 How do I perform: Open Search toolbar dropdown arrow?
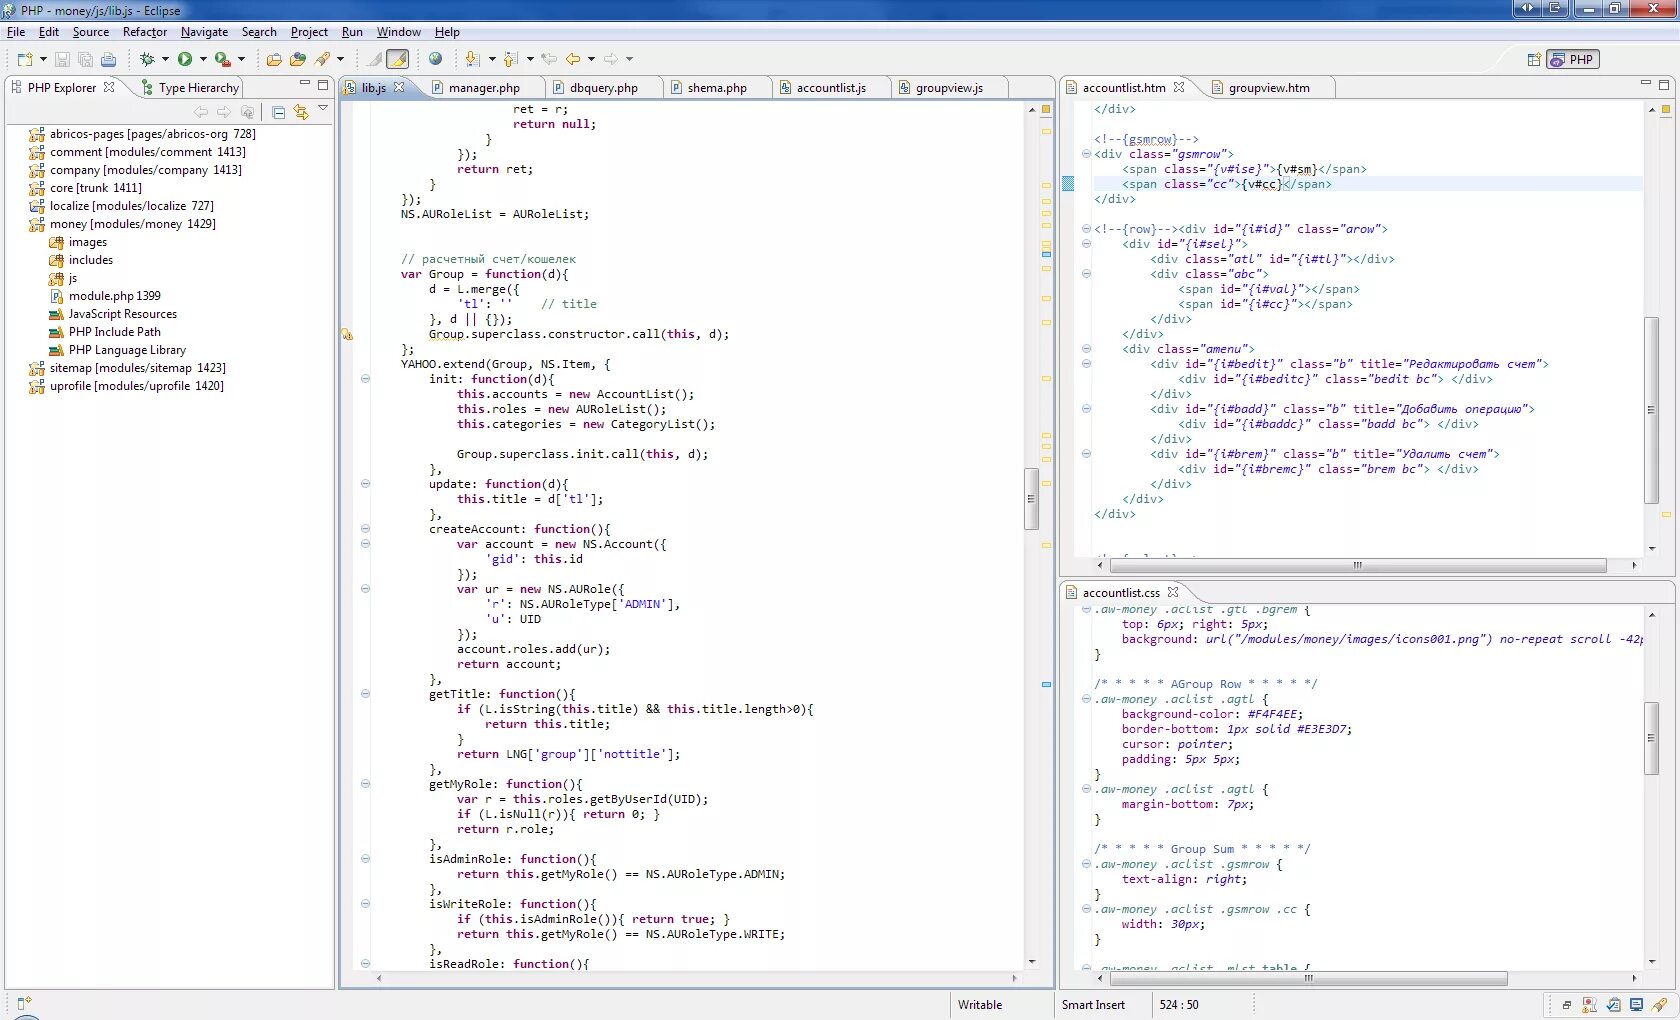[x=340, y=60]
